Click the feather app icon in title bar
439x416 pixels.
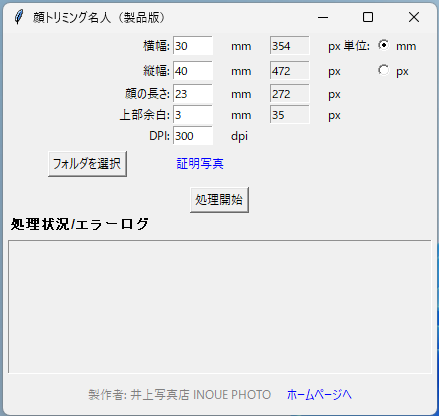pos(19,17)
